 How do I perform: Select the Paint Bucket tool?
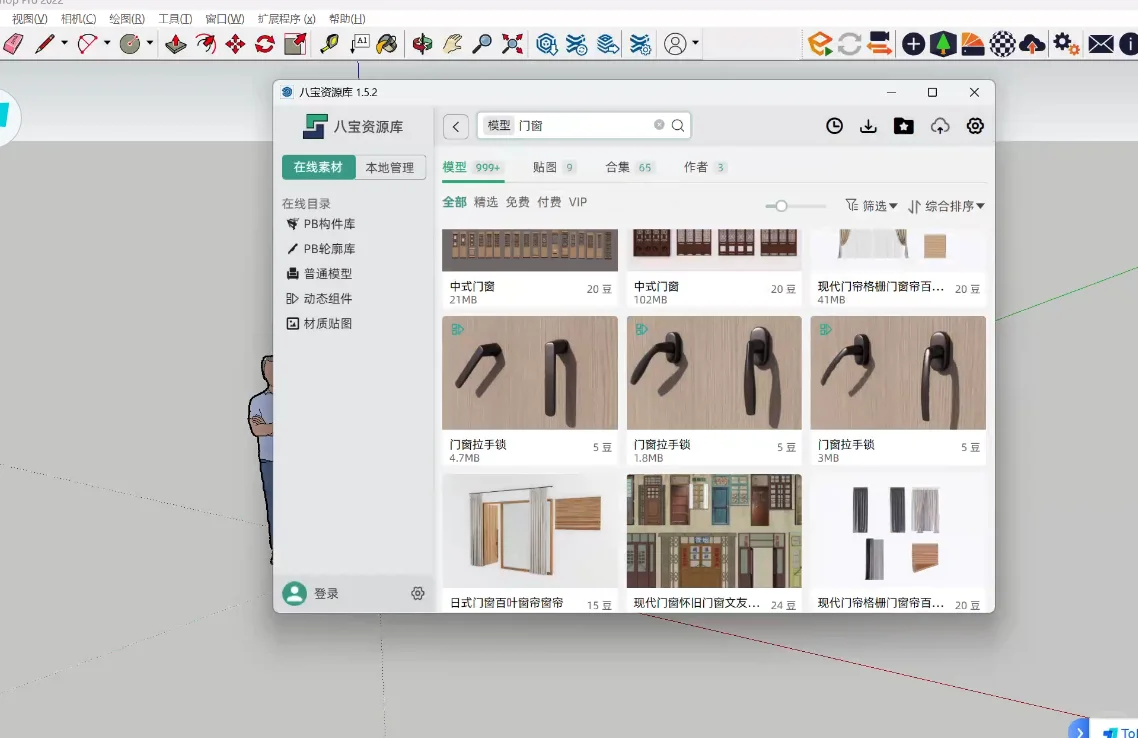coord(388,44)
